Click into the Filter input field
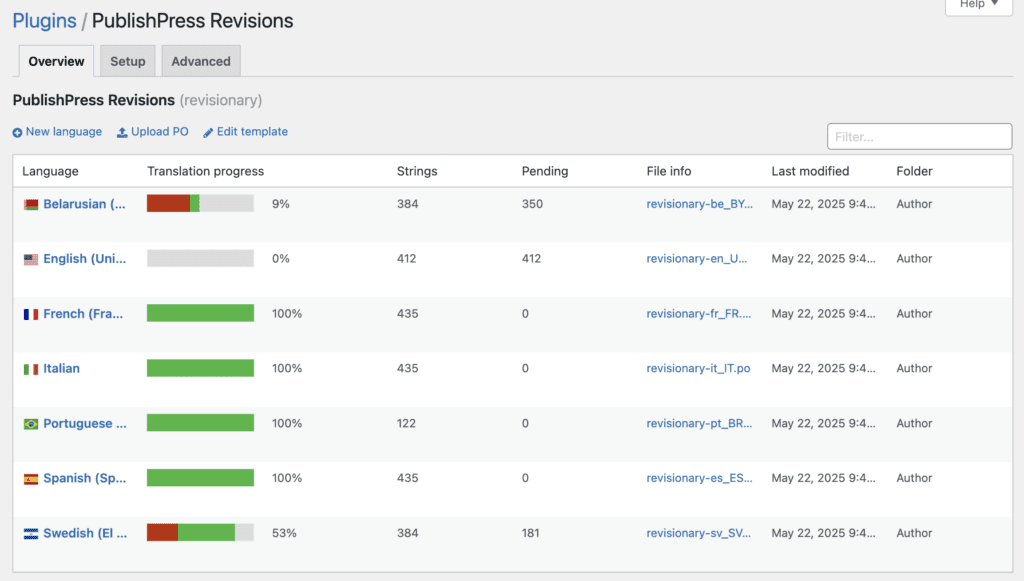1024x581 pixels. coord(919,137)
